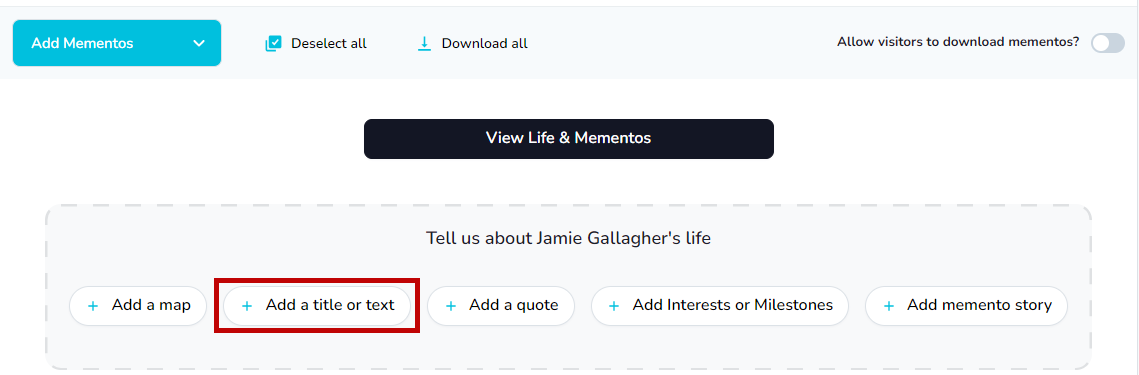
Task: Click Add memento story
Action: (966, 306)
